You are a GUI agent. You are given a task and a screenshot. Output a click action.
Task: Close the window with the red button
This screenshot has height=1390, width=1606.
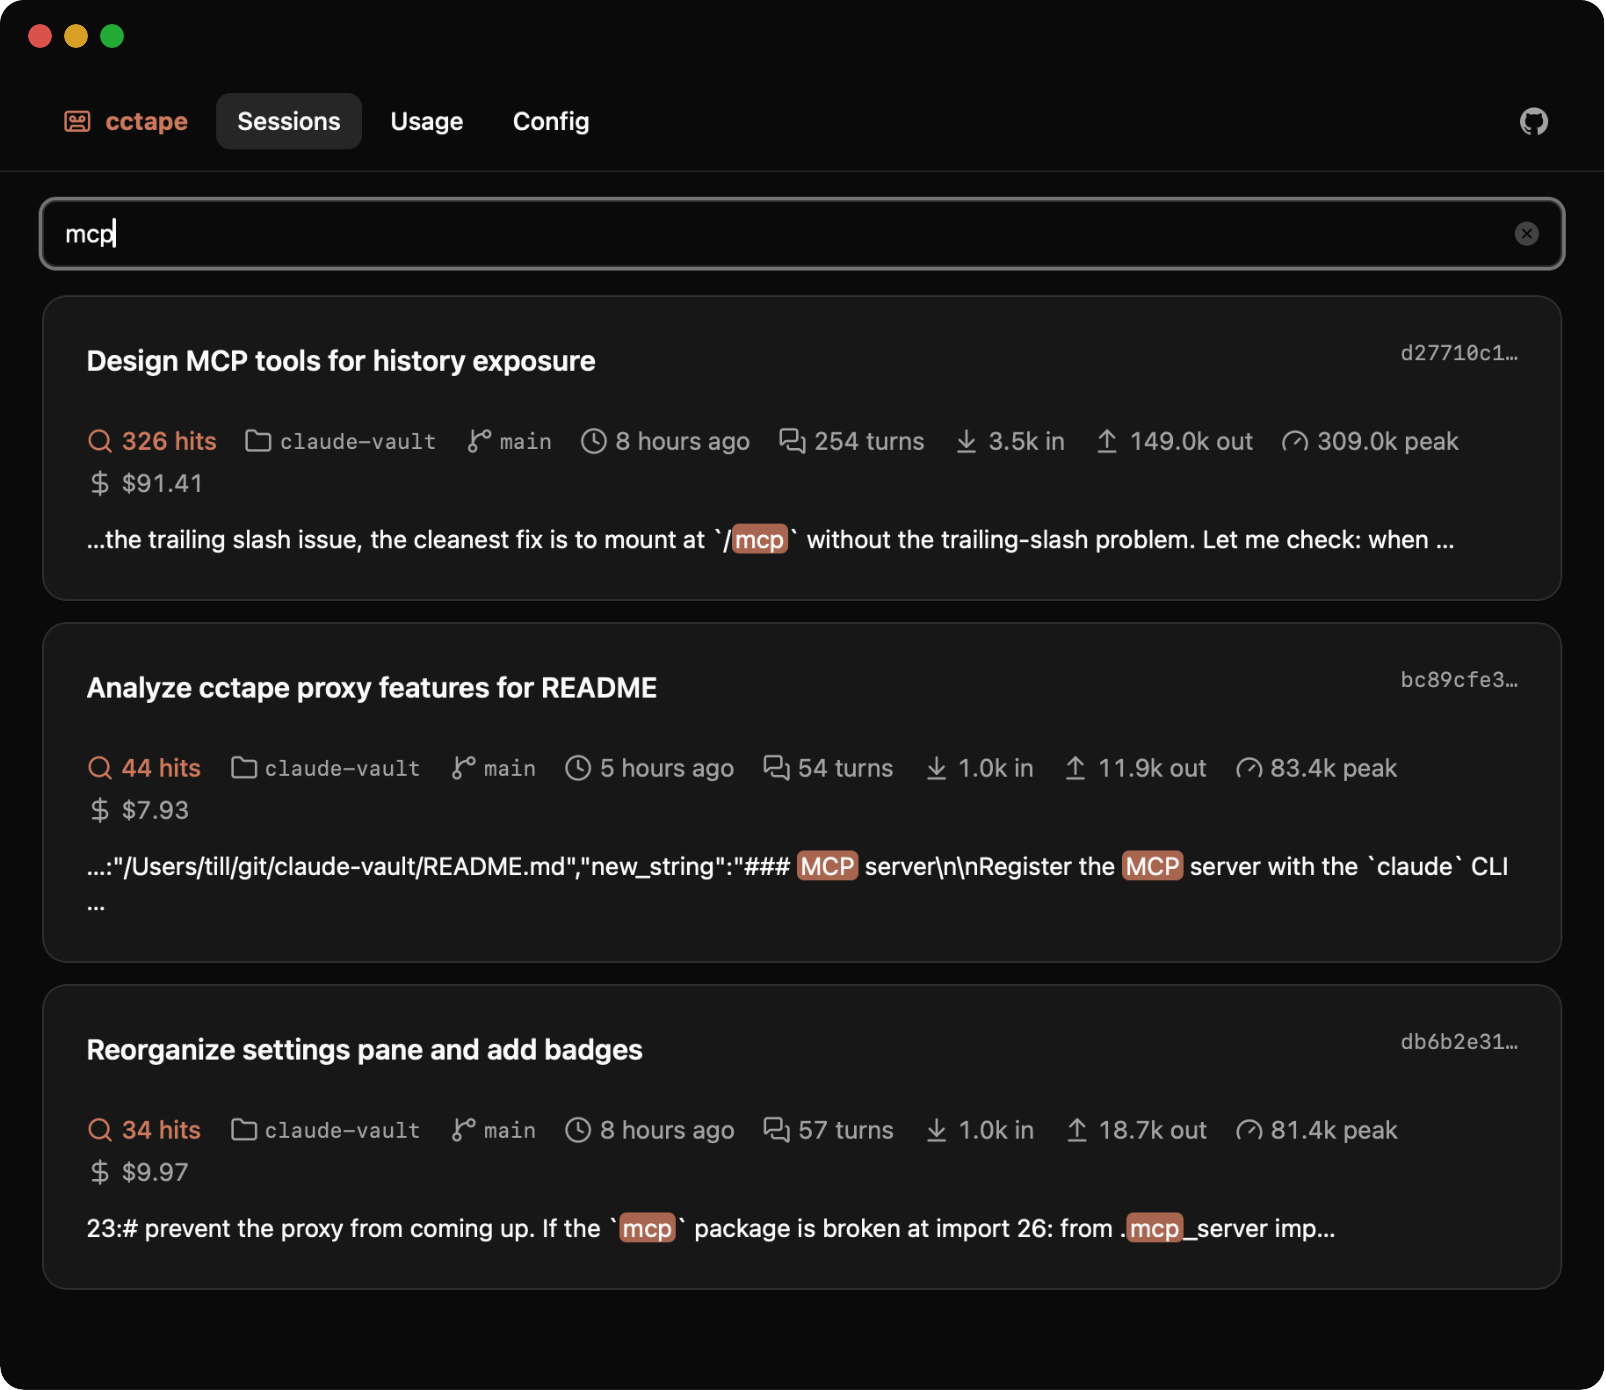pyautogui.click(x=40, y=36)
